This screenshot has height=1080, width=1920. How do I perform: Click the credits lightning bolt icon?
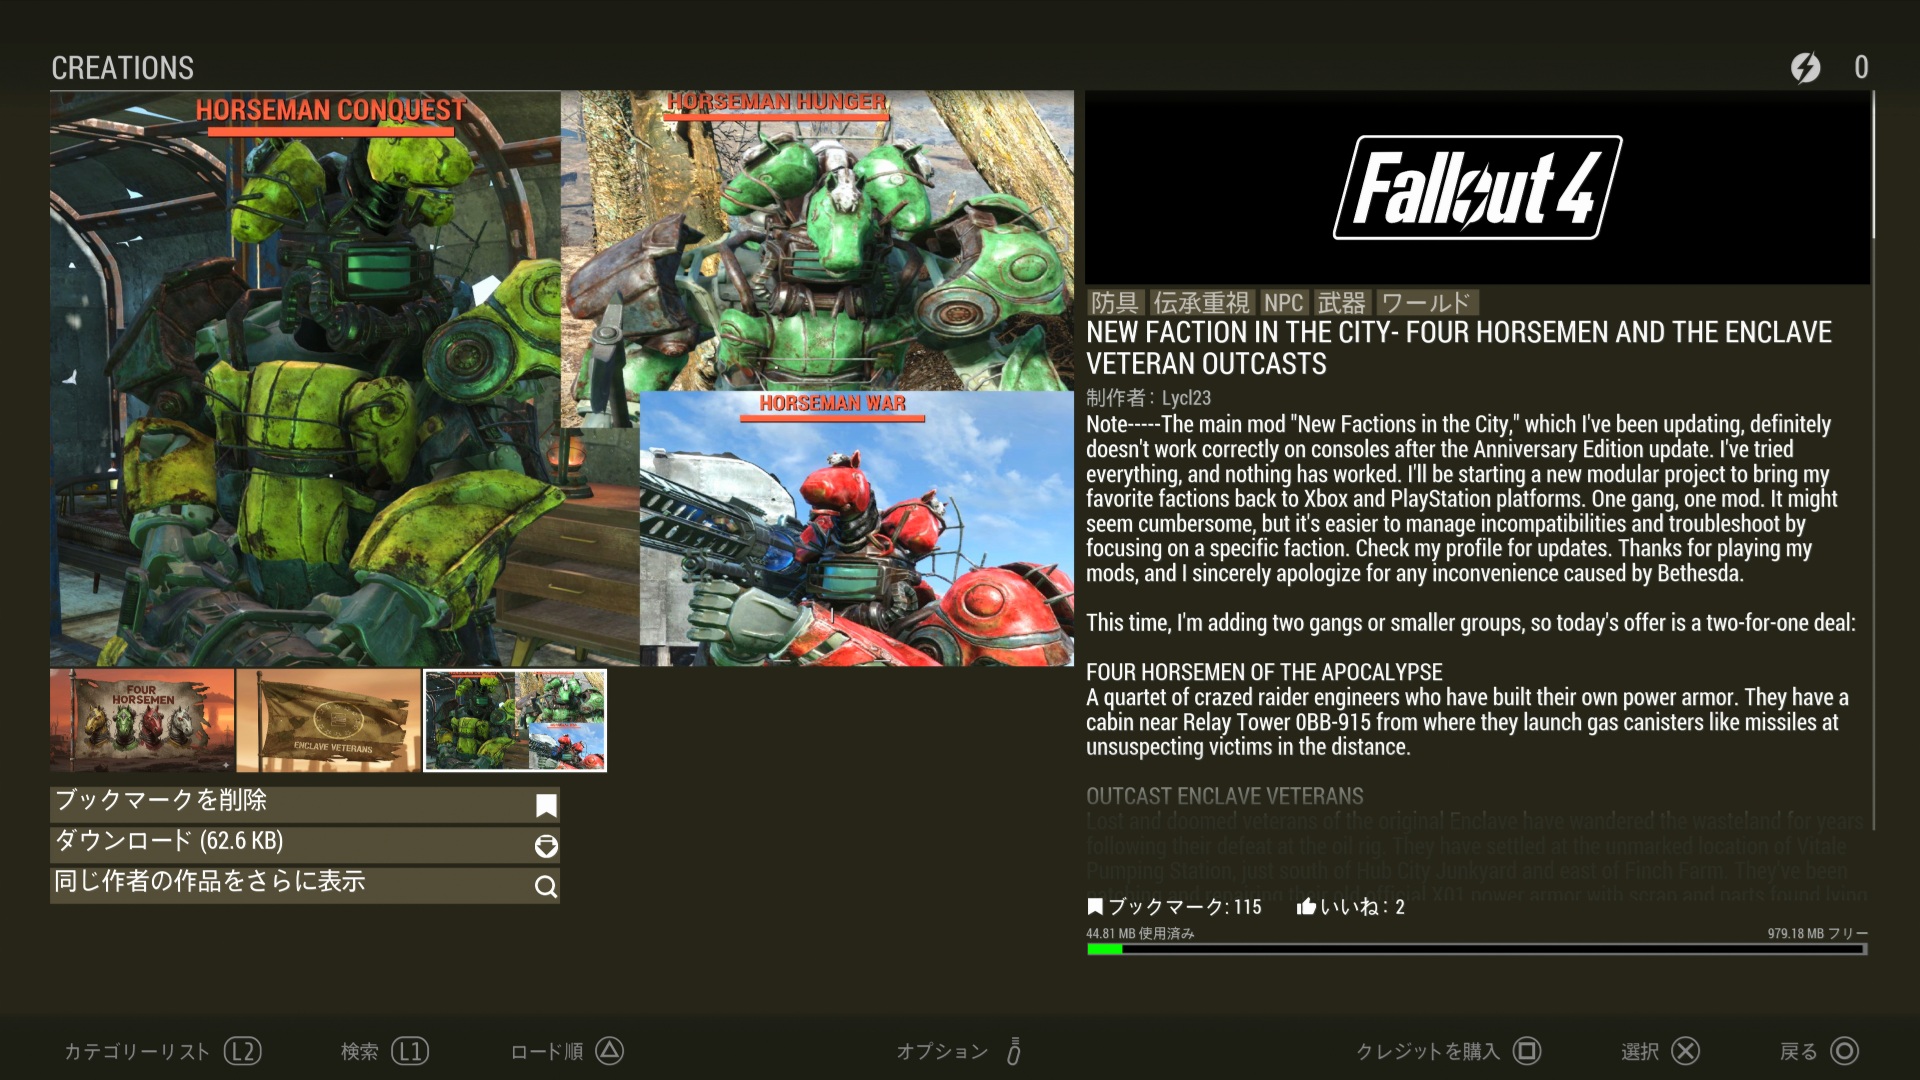pos(1805,67)
